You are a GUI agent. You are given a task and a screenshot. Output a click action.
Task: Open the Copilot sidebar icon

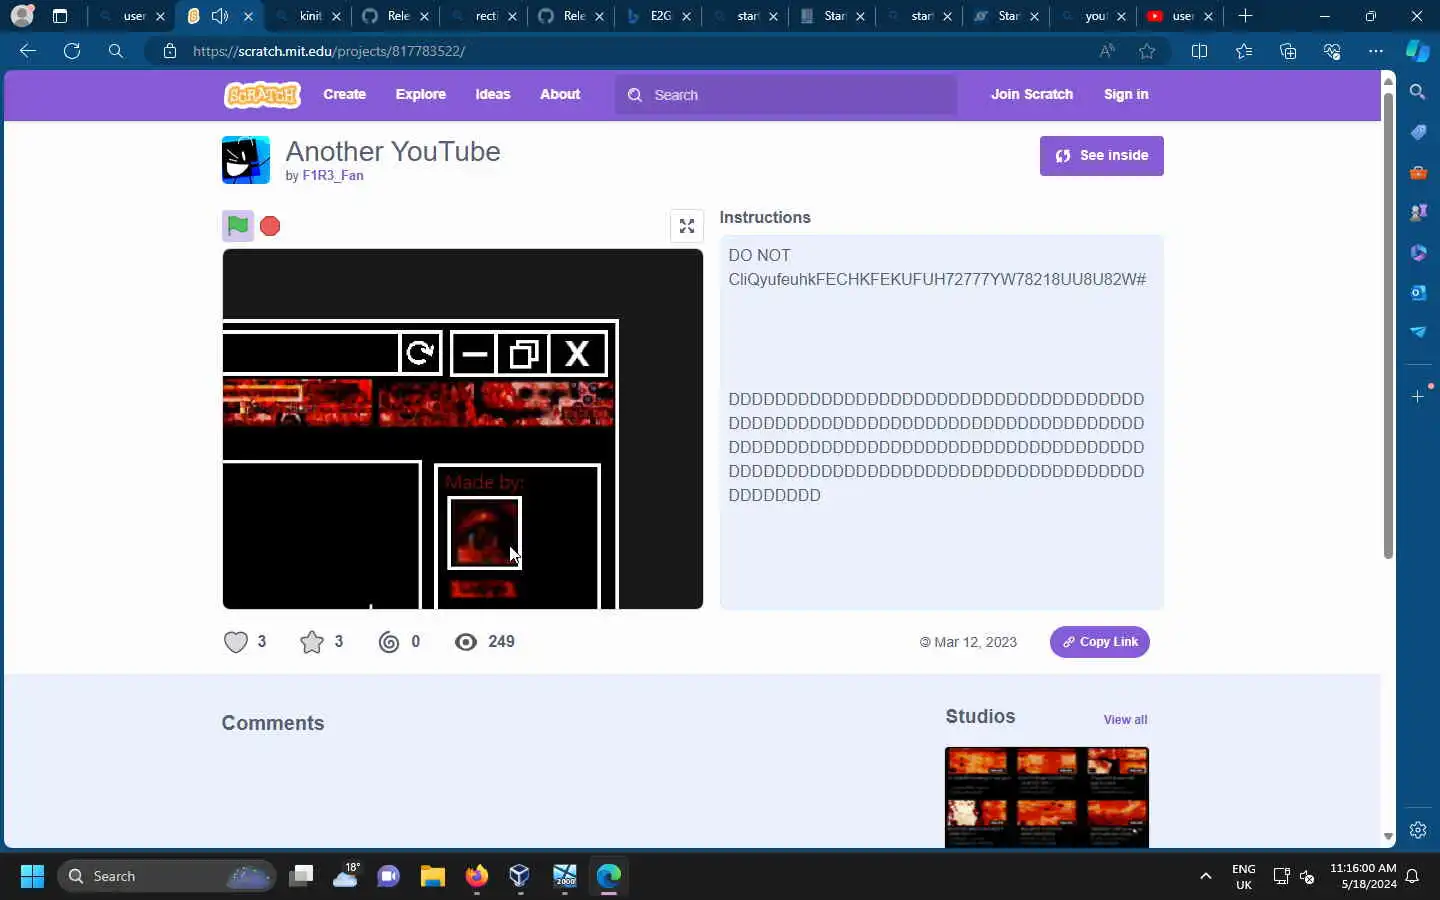click(x=1418, y=51)
